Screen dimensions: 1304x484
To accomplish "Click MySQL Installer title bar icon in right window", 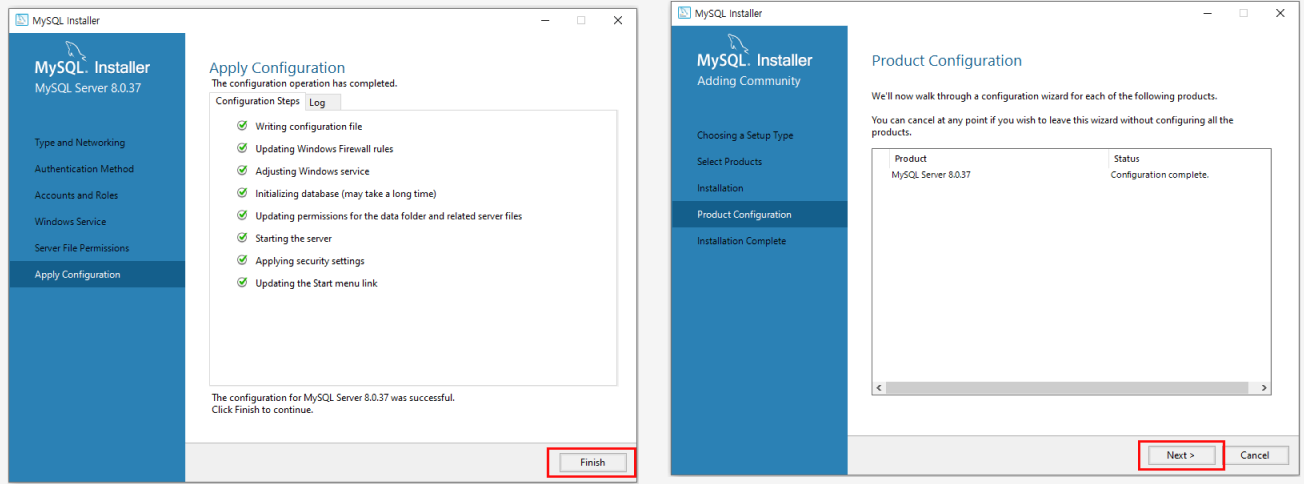I will pyautogui.click(x=684, y=13).
